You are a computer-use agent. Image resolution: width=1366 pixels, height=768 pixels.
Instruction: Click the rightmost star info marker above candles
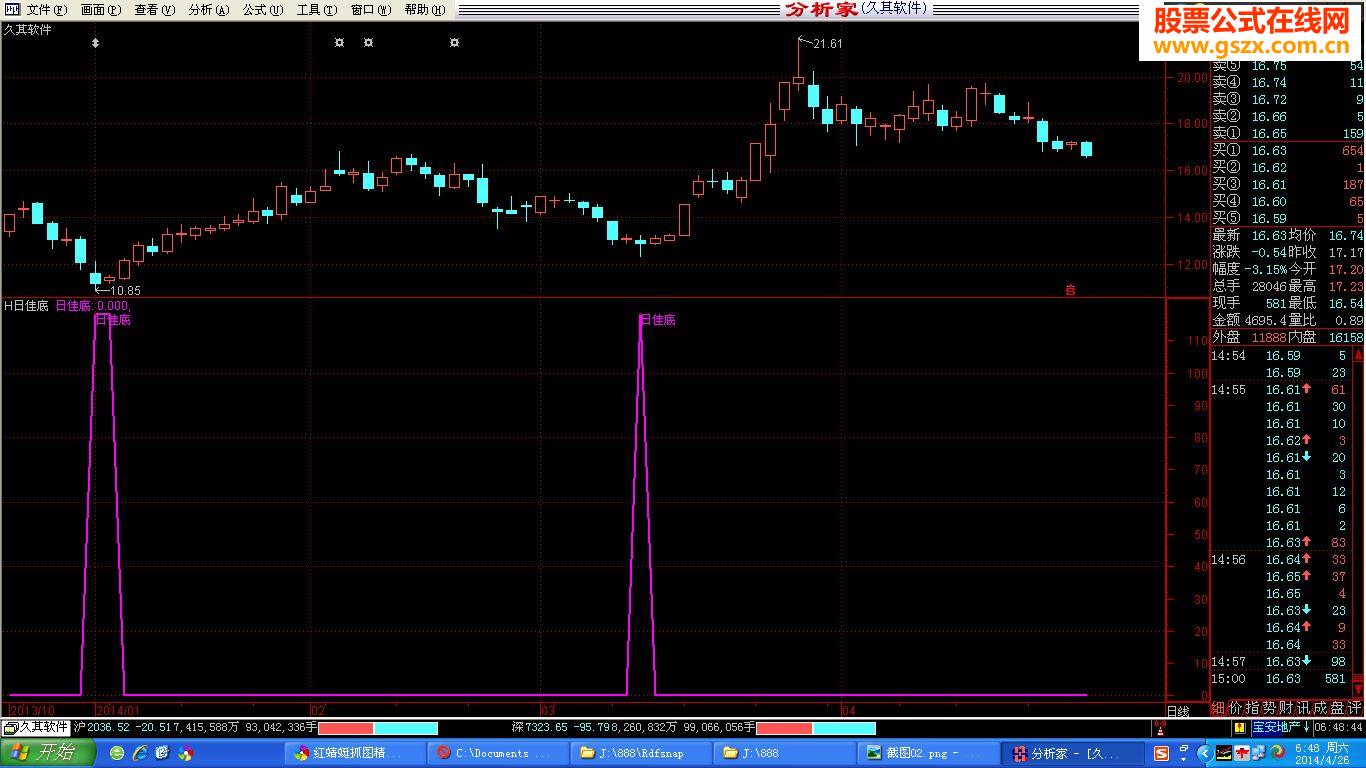454,43
